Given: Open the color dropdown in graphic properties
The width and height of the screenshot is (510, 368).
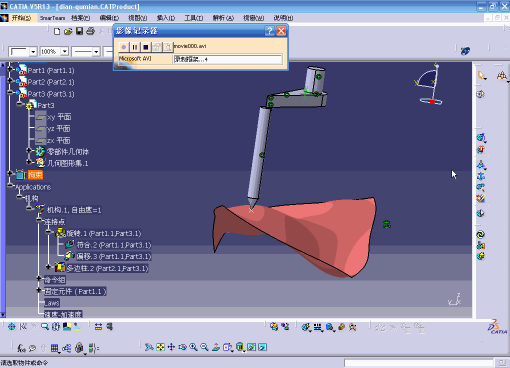Looking at the screenshot, I should (x=33, y=52).
